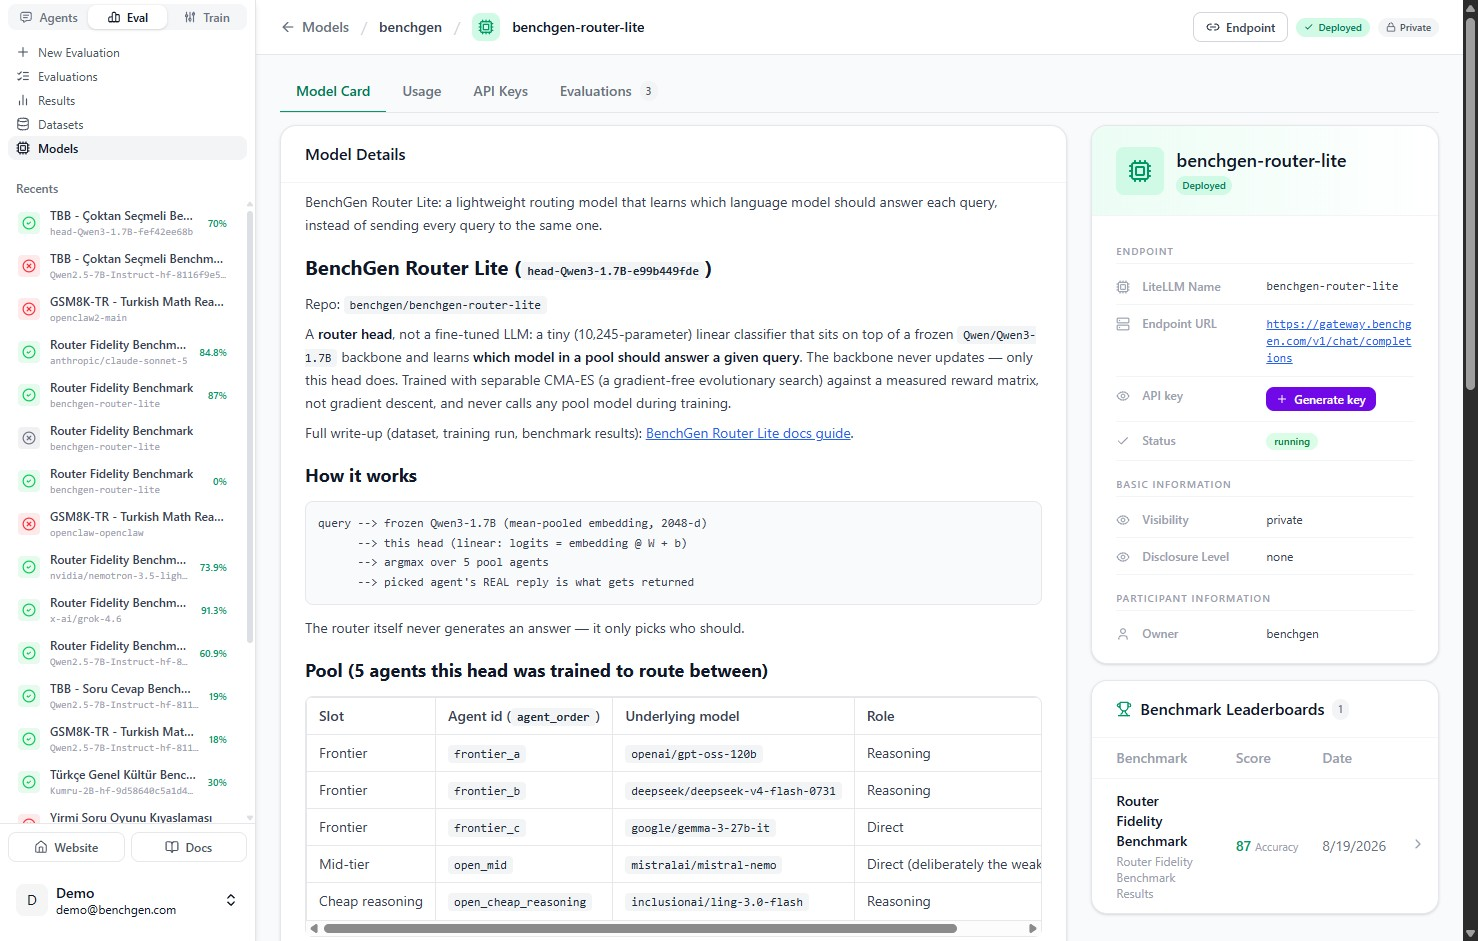Select the Eval tab
Screen dimensions: 1478x941
pyautogui.click(x=128, y=17)
